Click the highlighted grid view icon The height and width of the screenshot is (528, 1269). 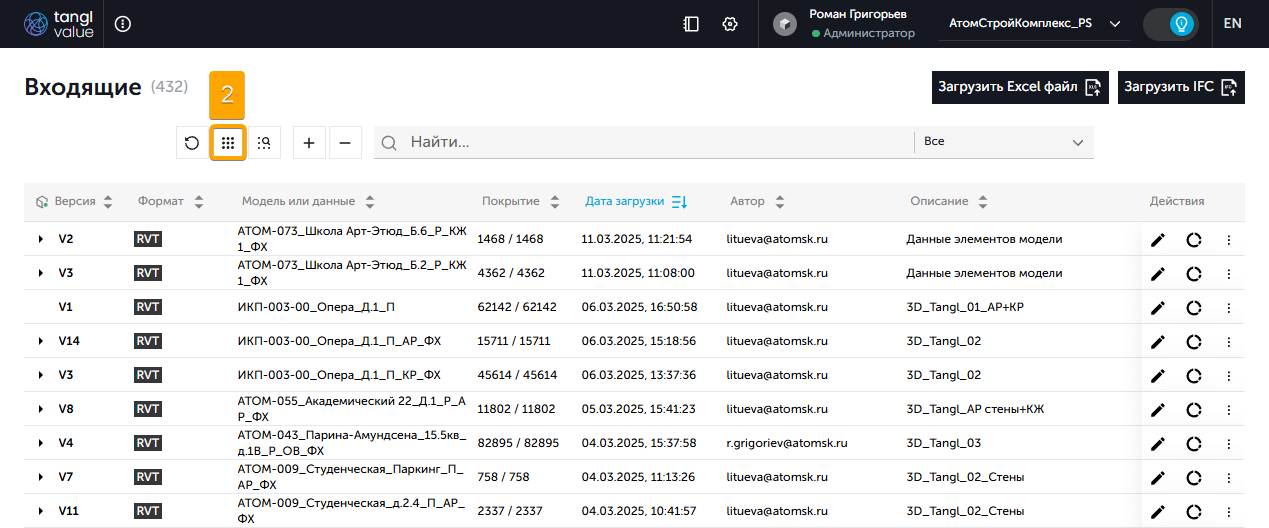point(228,143)
